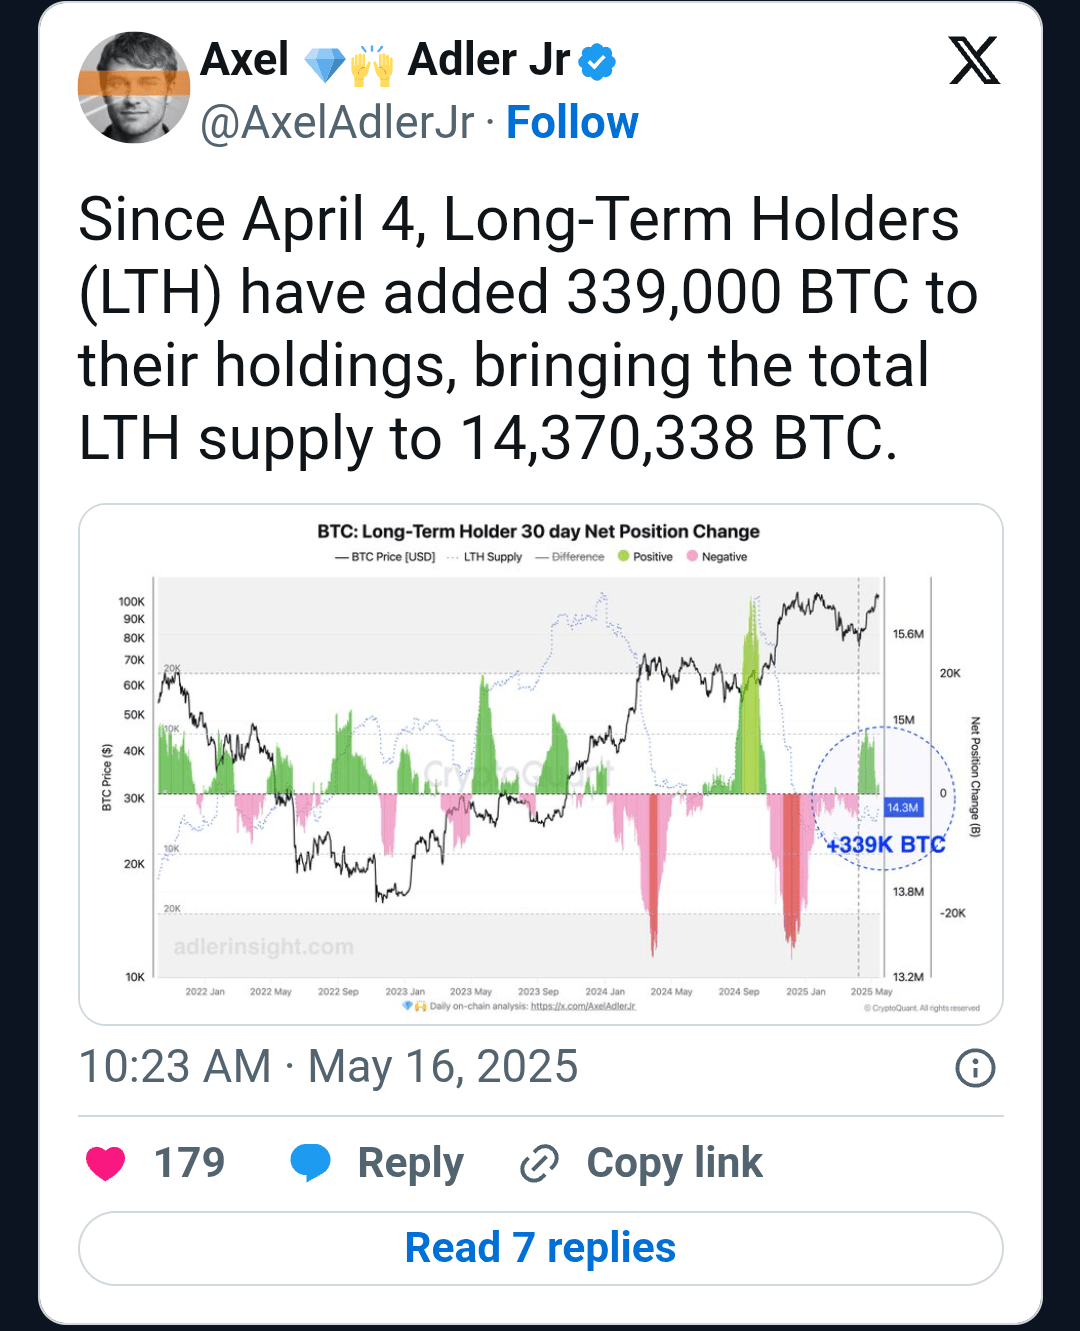
Task: Click the blue verified checkmark badge
Action: pyautogui.click(x=597, y=62)
